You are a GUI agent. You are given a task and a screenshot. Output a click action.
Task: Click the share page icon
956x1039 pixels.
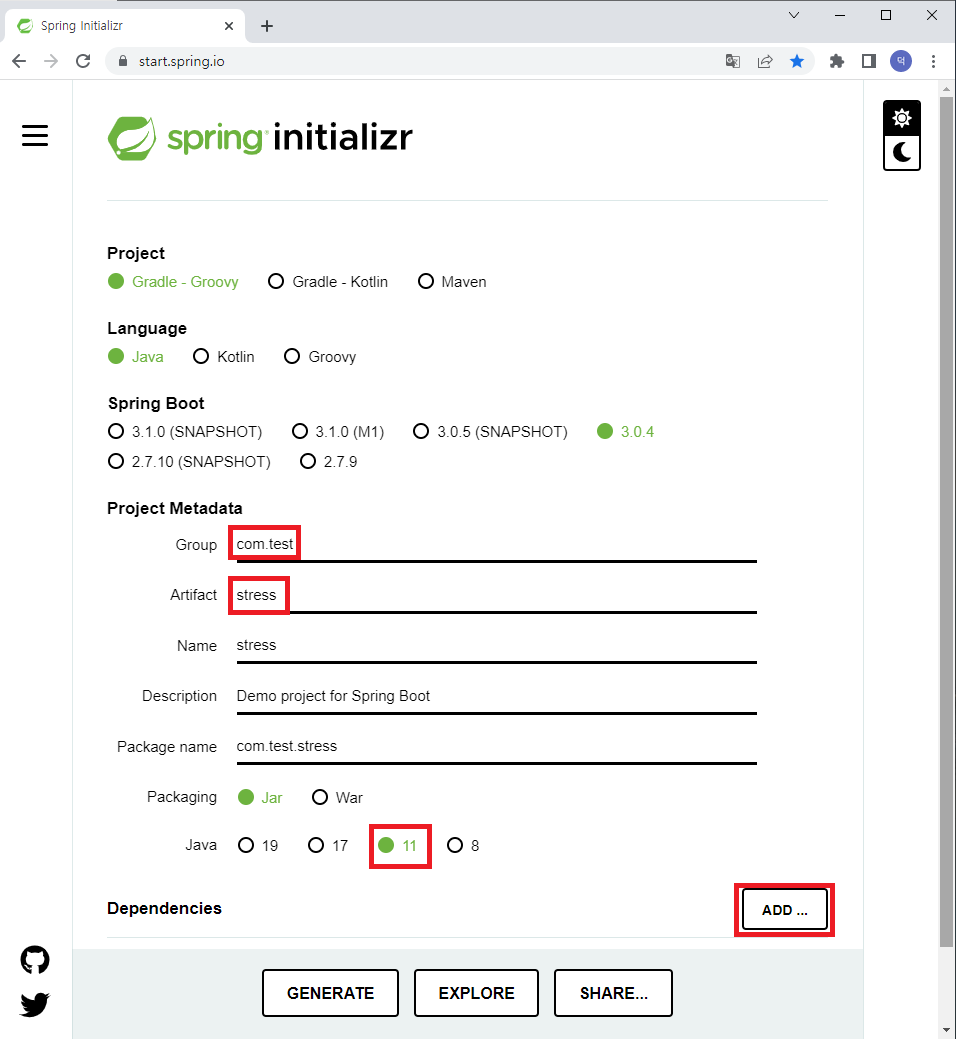pos(765,61)
